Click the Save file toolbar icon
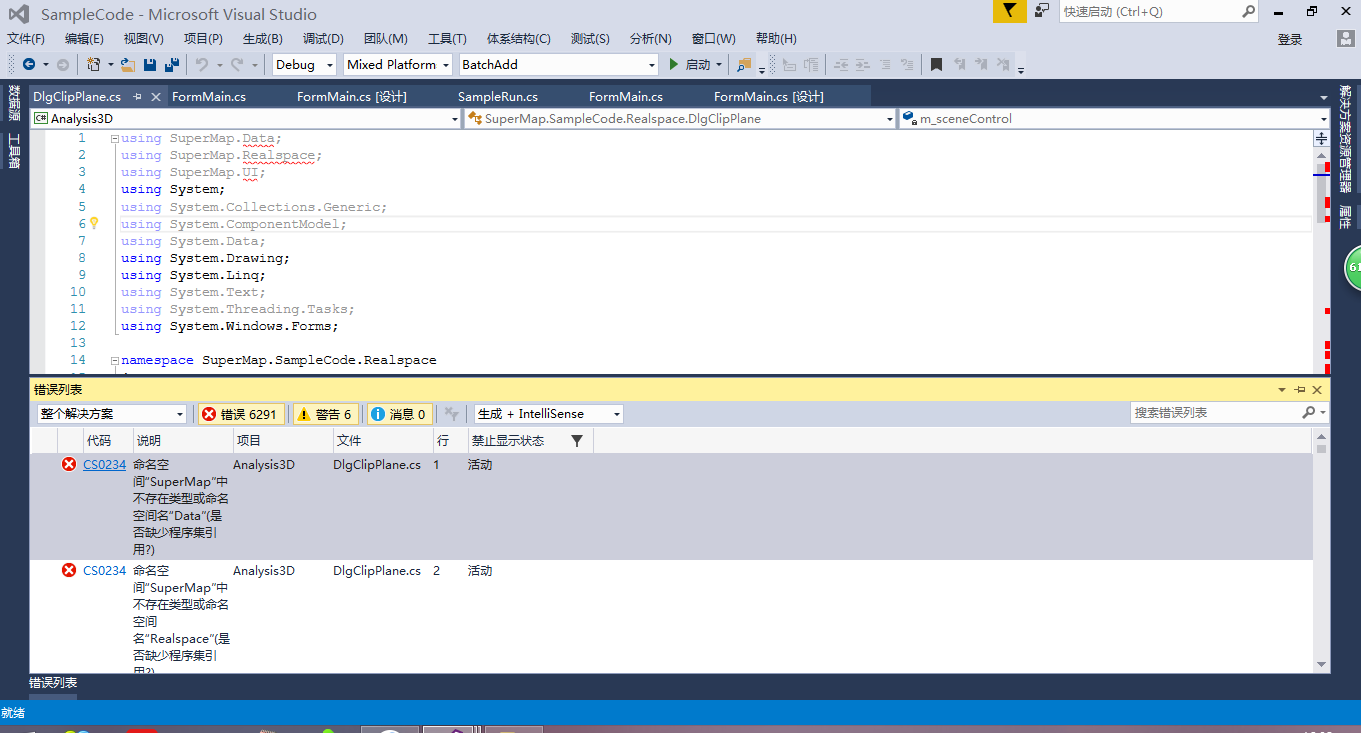1361x733 pixels. (150, 65)
